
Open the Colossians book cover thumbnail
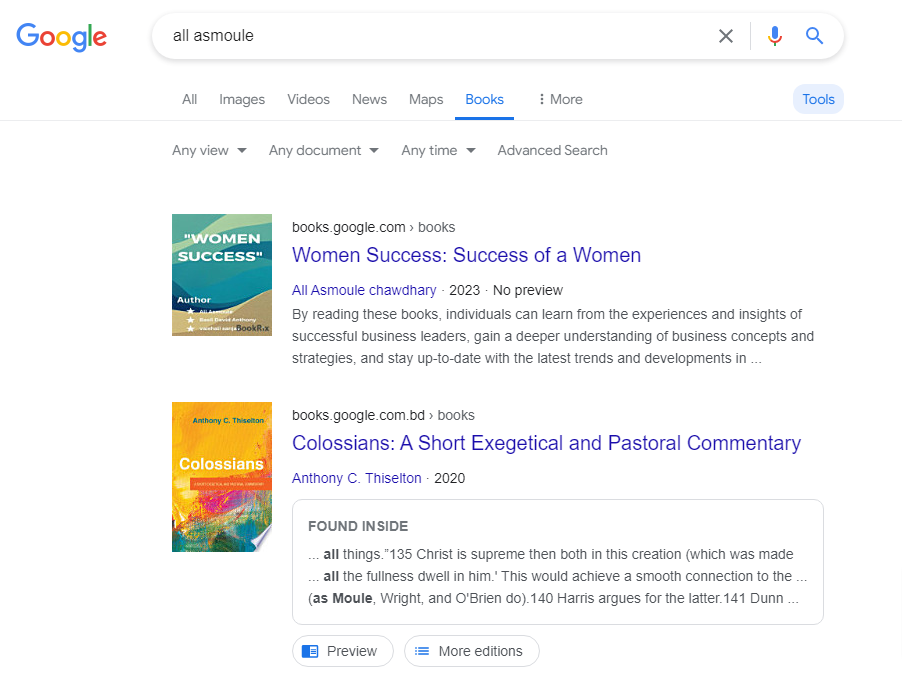(x=222, y=477)
